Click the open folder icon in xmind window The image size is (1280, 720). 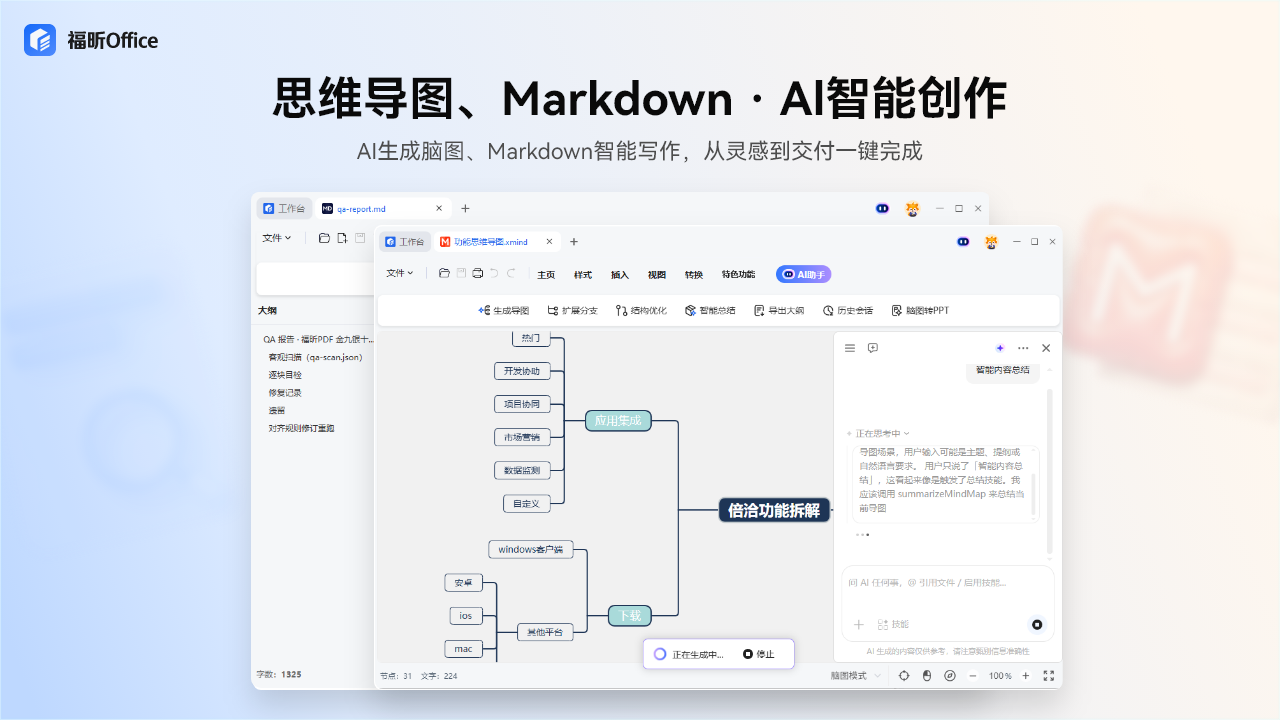444,273
